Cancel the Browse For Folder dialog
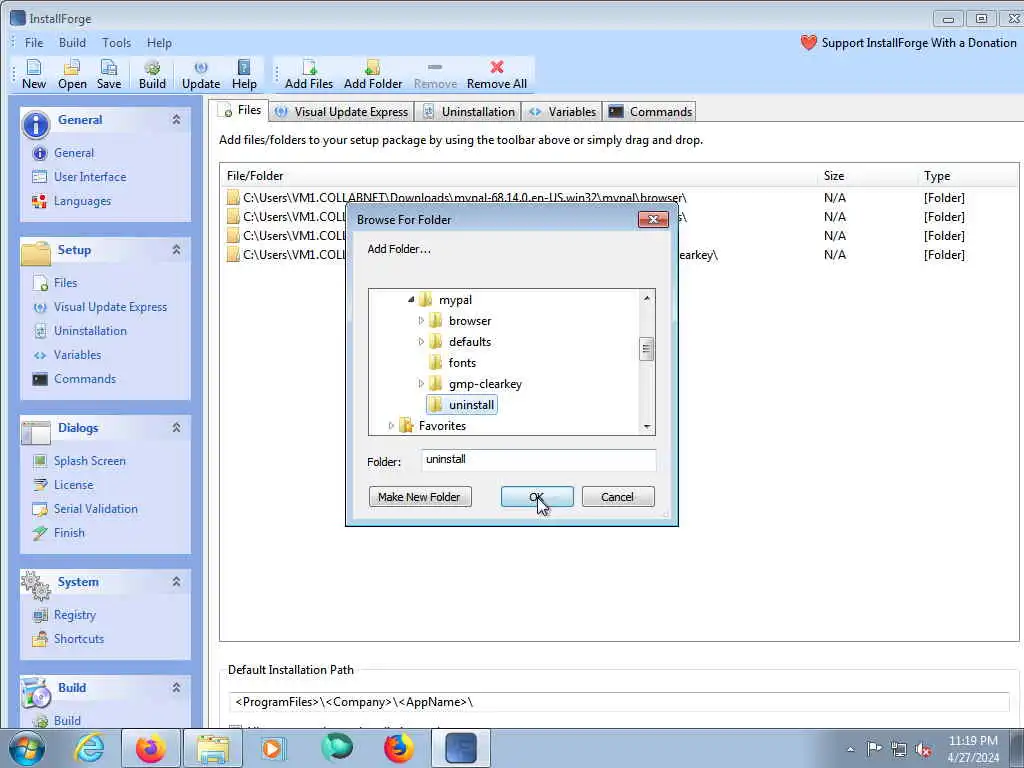The image size is (1024, 768). coord(617,497)
